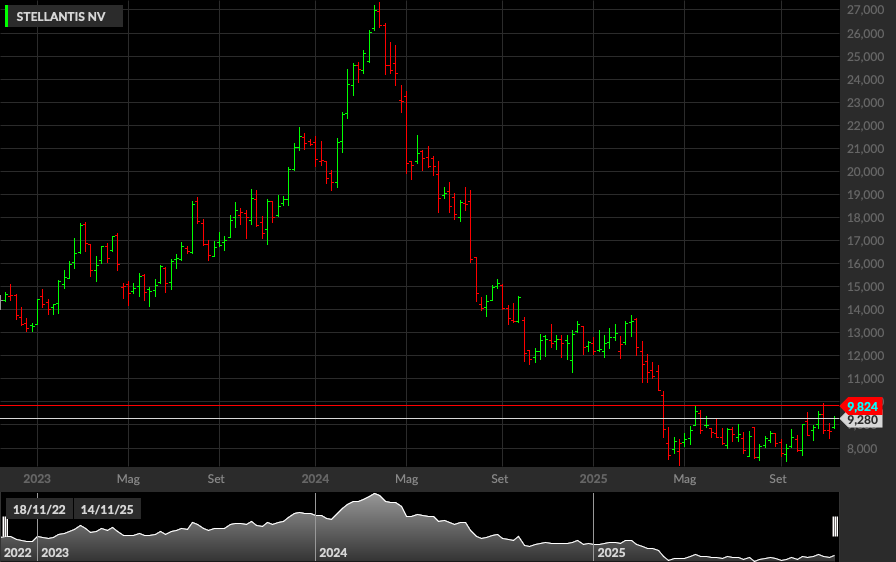Screen dimensions: 896x562
Task: Grab the left range navigator handle
Action: pyautogui.click(x=5, y=527)
